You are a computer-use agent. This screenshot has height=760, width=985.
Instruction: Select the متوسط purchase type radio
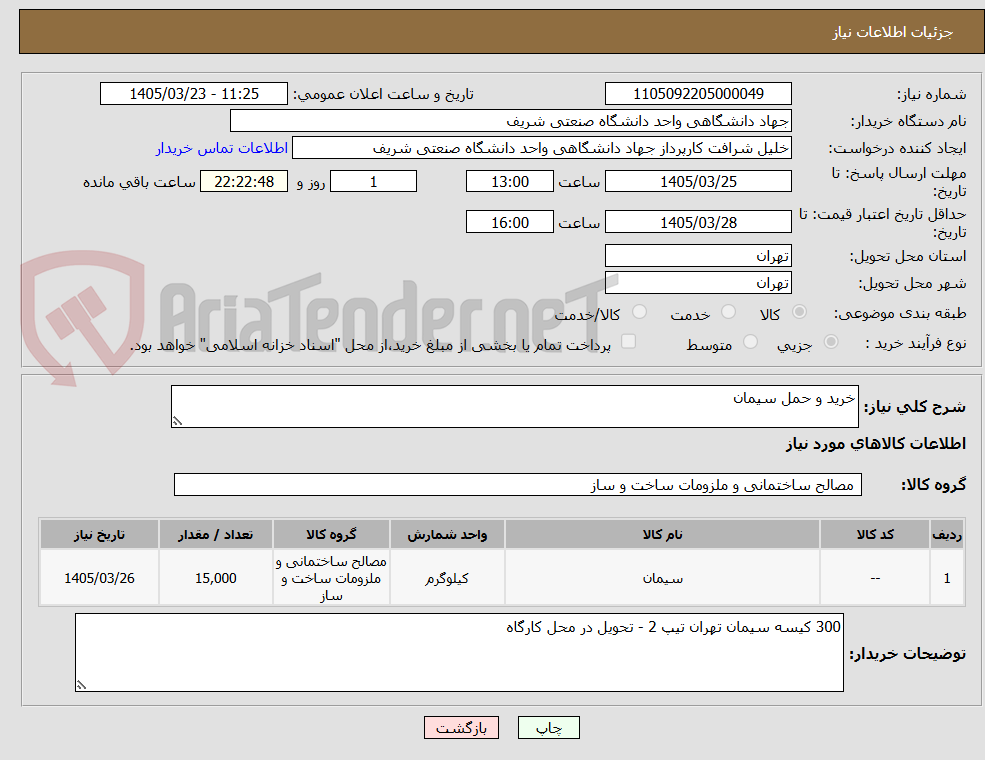tap(750, 342)
